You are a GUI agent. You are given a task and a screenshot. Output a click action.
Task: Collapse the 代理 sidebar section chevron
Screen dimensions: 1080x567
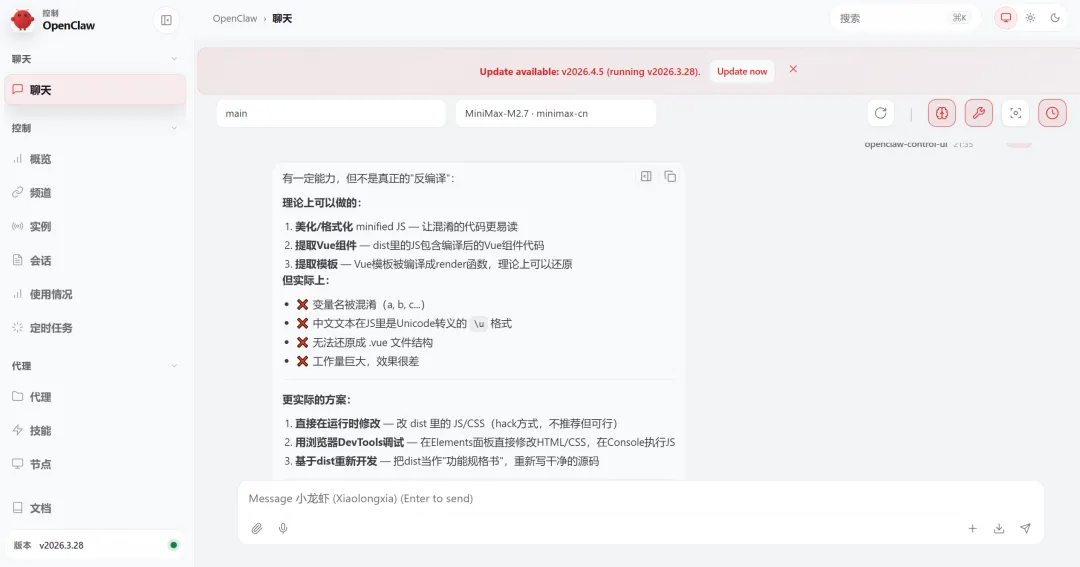point(174,366)
